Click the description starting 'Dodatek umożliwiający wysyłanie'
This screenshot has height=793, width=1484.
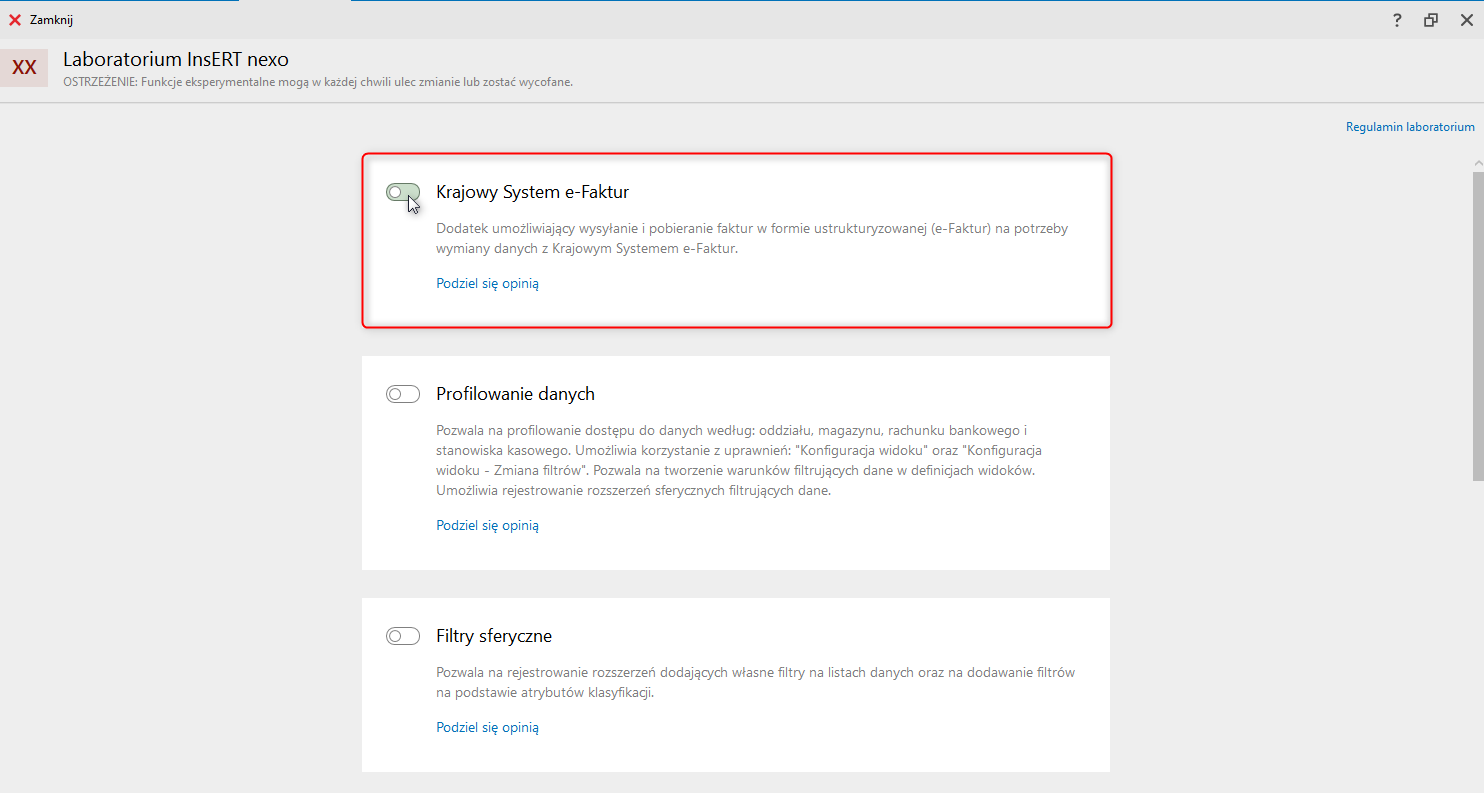752,239
